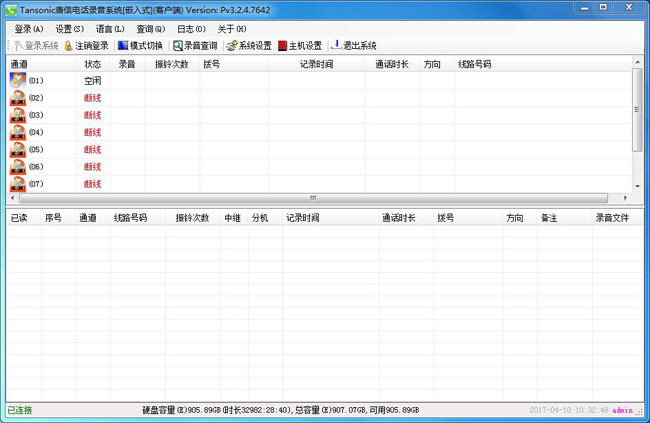Select the channel (07) row icon

pos(18,184)
